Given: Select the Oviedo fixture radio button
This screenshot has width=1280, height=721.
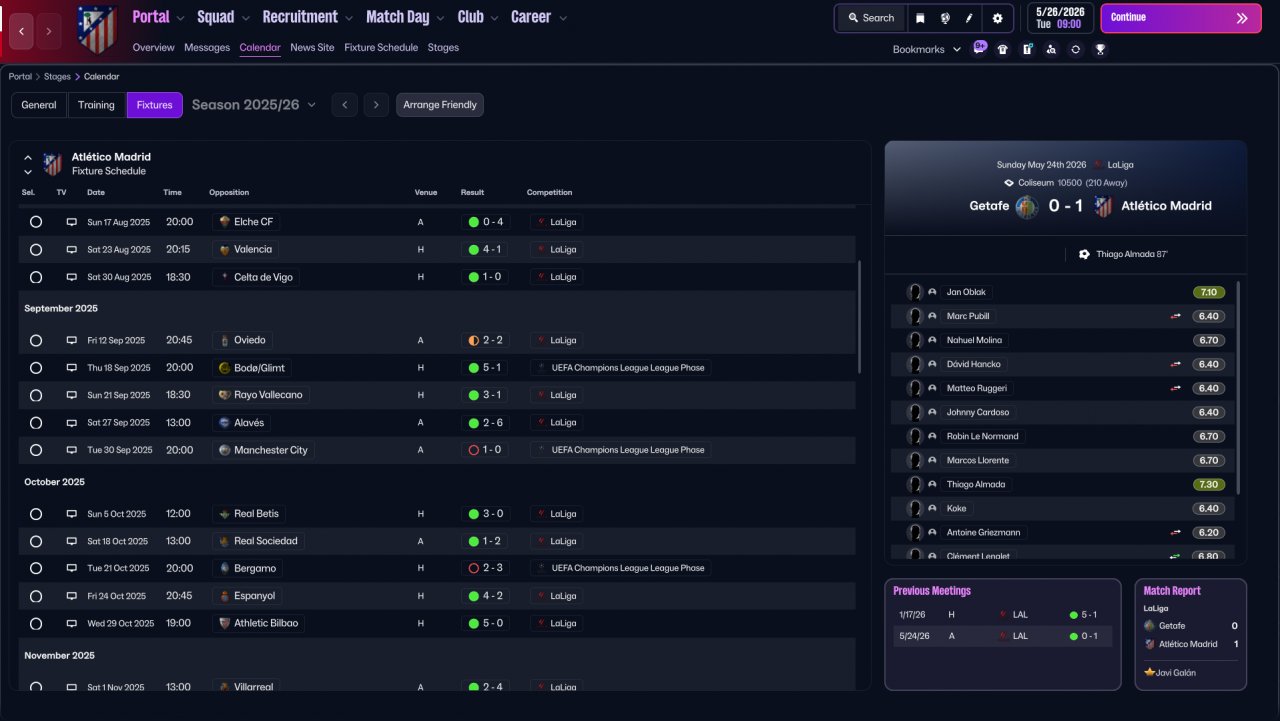Looking at the screenshot, I should pyautogui.click(x=36, y=340).
